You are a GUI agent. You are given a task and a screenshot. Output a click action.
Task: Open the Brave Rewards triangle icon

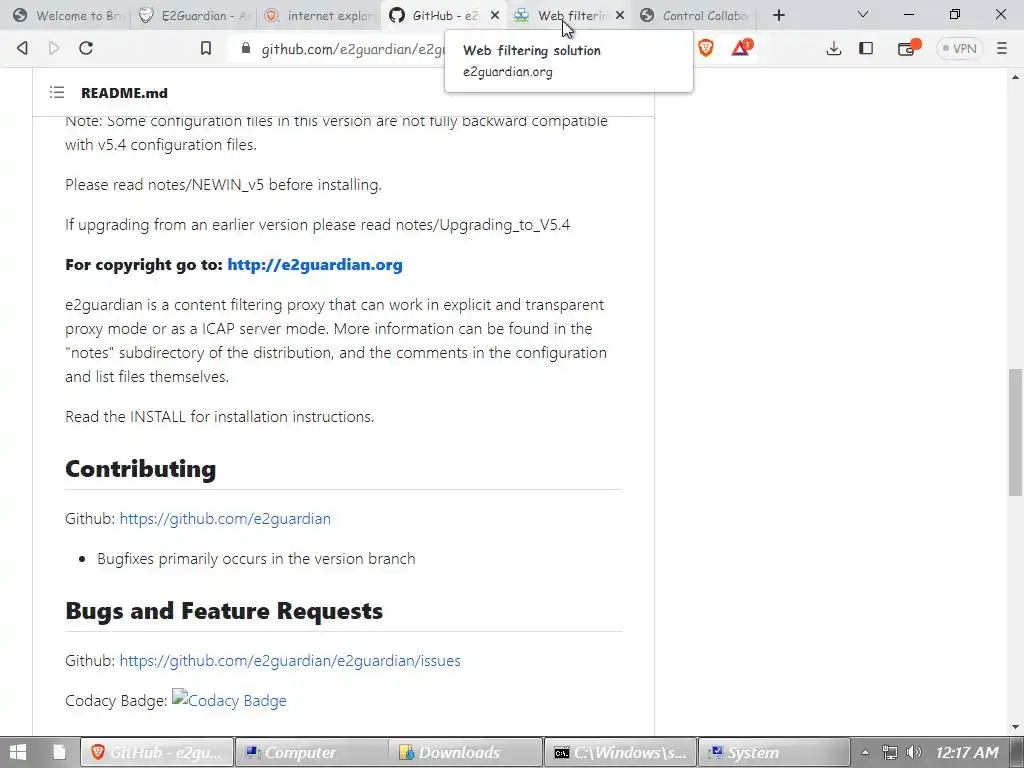[x=741, y=48]
